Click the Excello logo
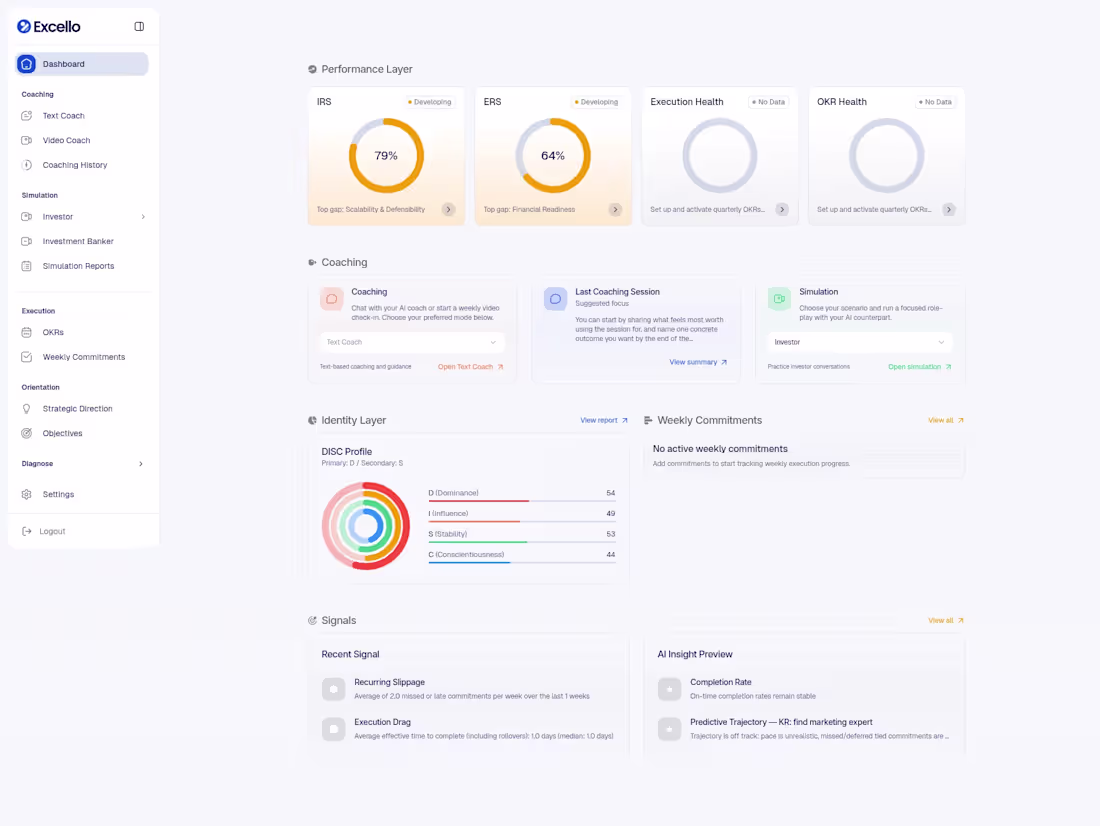Image resolution: width=1100 pixels, height=826 pixels. (49, 26)
